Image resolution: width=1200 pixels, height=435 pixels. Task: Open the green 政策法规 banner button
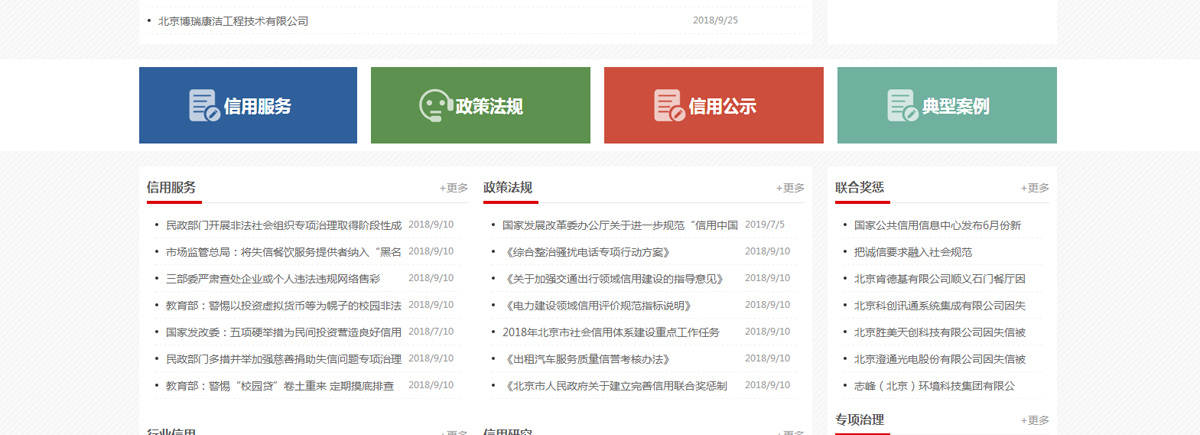480,105
